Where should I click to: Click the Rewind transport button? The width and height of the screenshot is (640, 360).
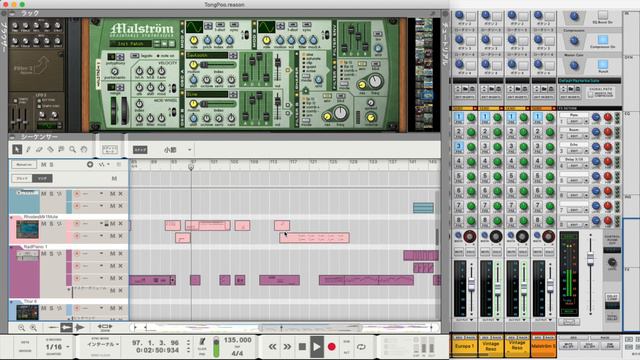(x=272, y=347)
